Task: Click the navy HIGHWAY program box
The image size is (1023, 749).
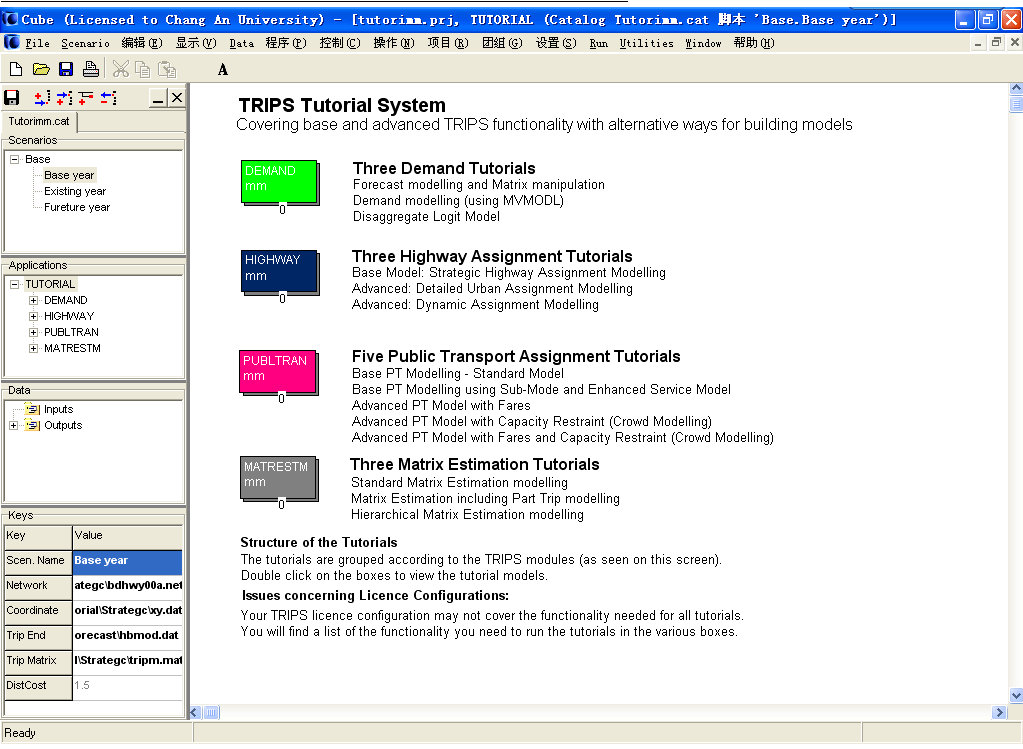Action: [x=279, y=271]
